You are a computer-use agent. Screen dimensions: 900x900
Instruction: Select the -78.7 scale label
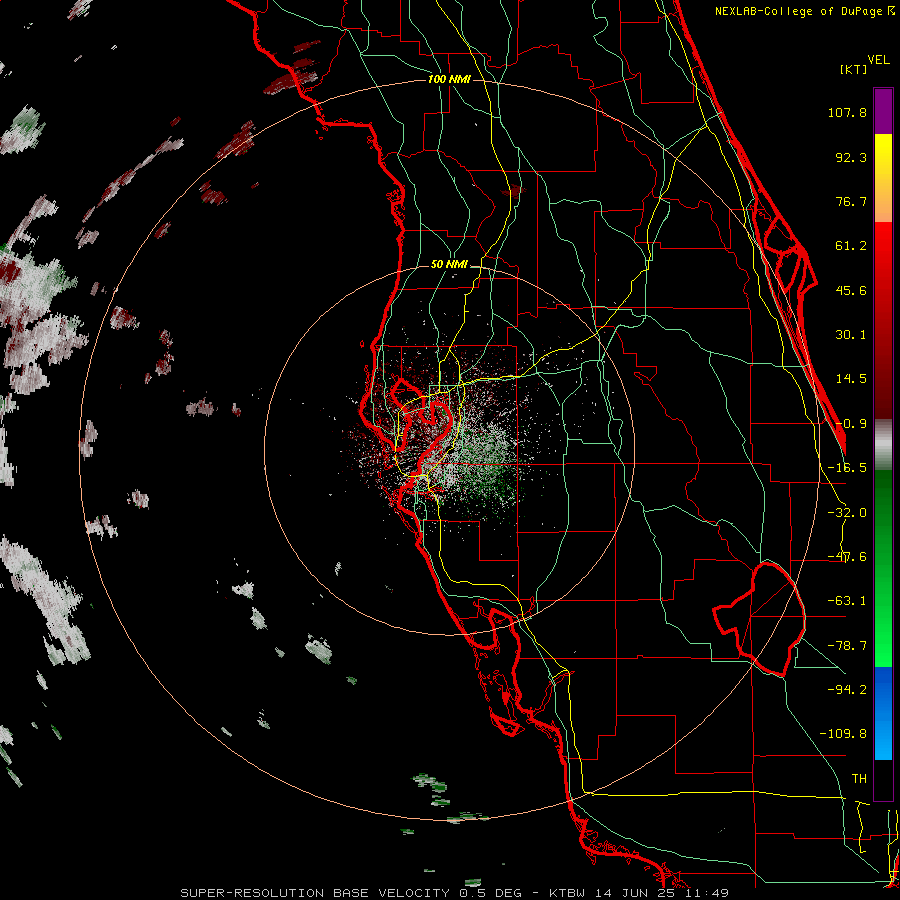tap(847, 646)
